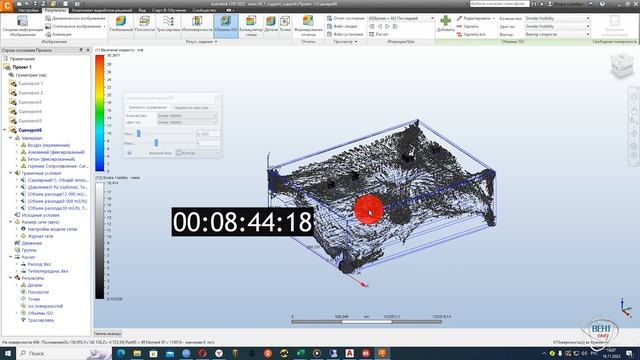
Task: Open Формирование отчетов report generator
Action: pyautogui.click(x=308, y=26)
